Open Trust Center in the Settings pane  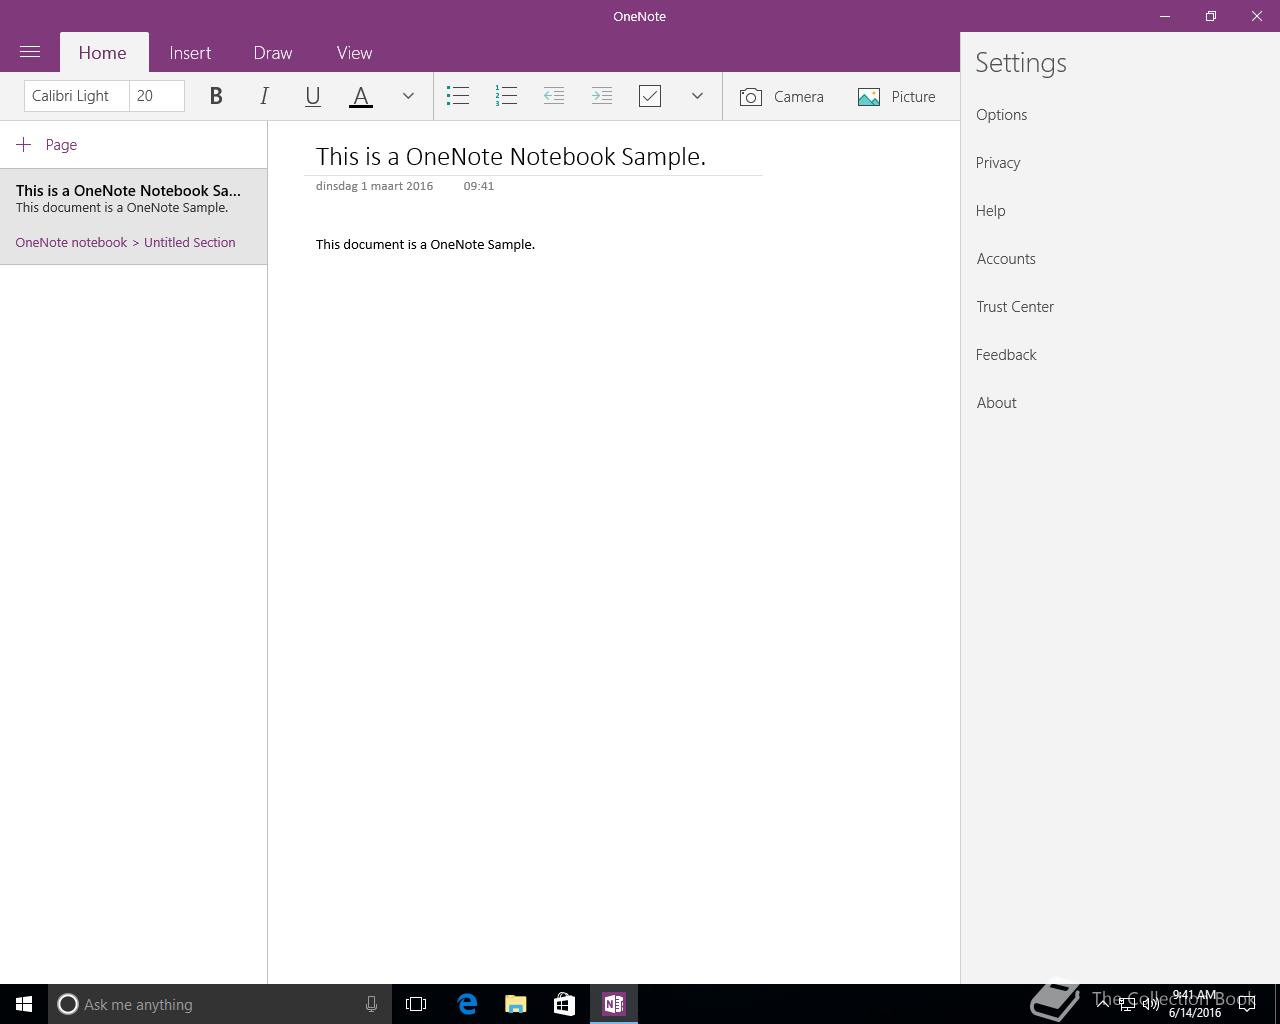pyautogui.click(x=1015, y=307)
